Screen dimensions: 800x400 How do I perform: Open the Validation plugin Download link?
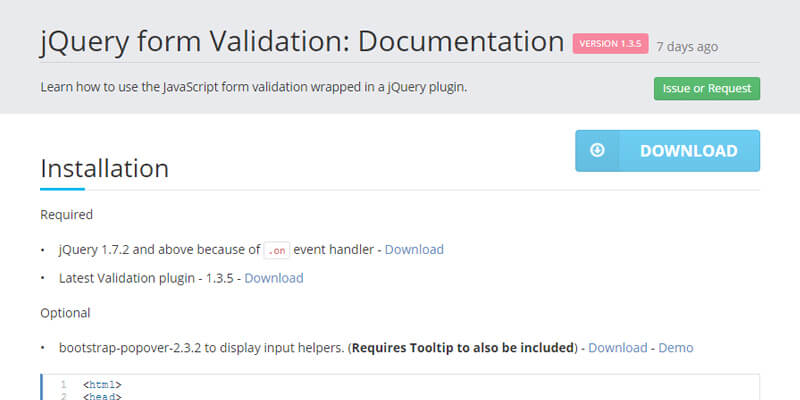click(274, 278)
